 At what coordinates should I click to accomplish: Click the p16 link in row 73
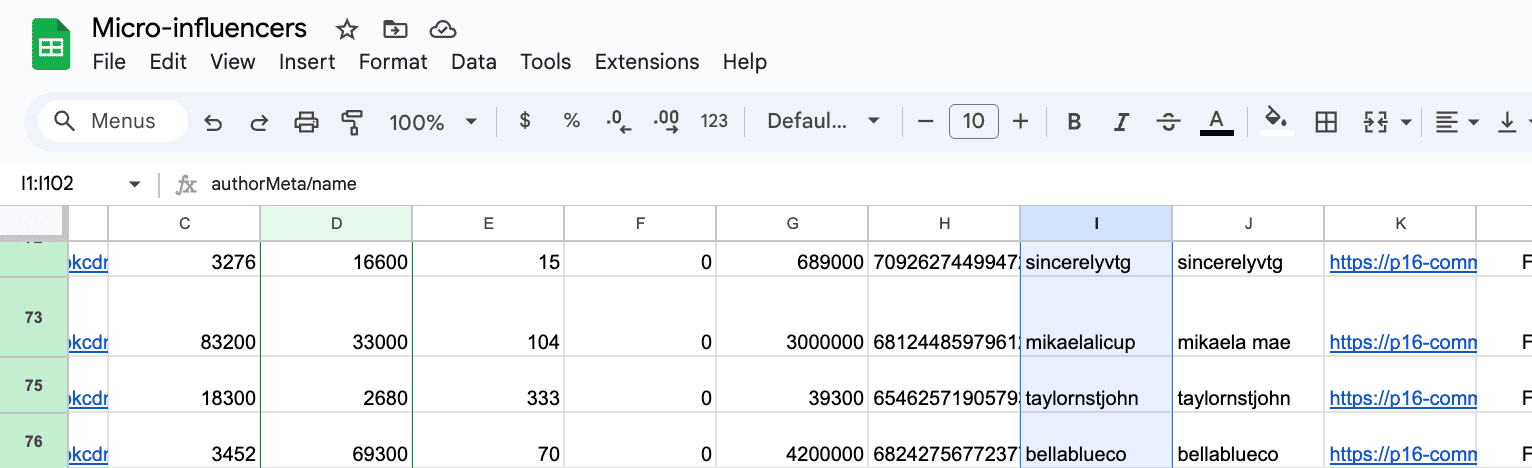(1402, 343)
